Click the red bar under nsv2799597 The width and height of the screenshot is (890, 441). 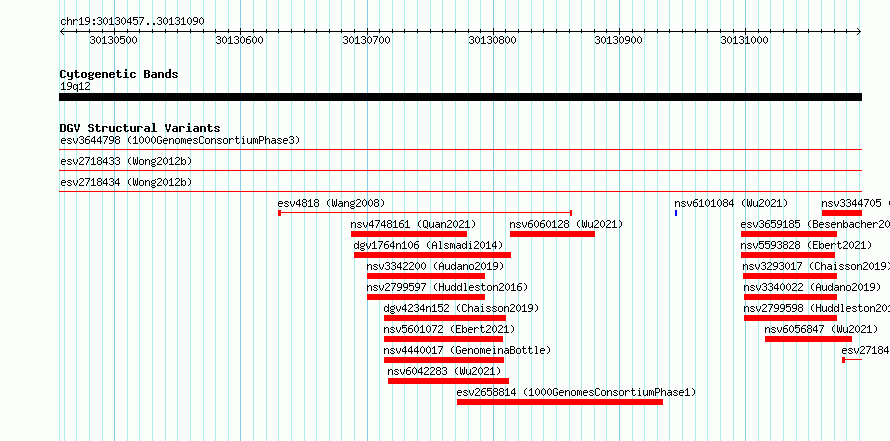426,297
